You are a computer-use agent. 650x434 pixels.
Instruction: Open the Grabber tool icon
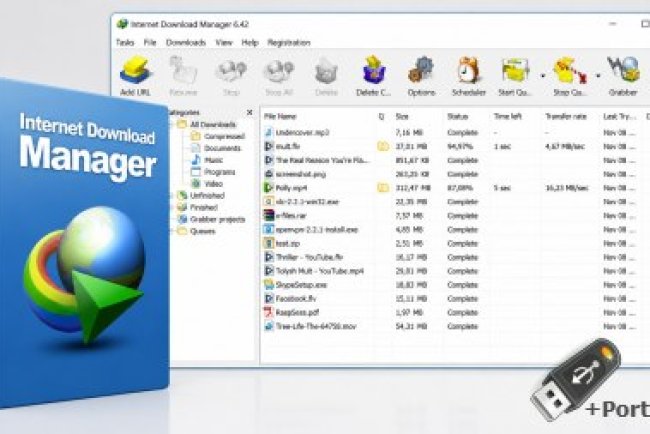tap(623, 76)
